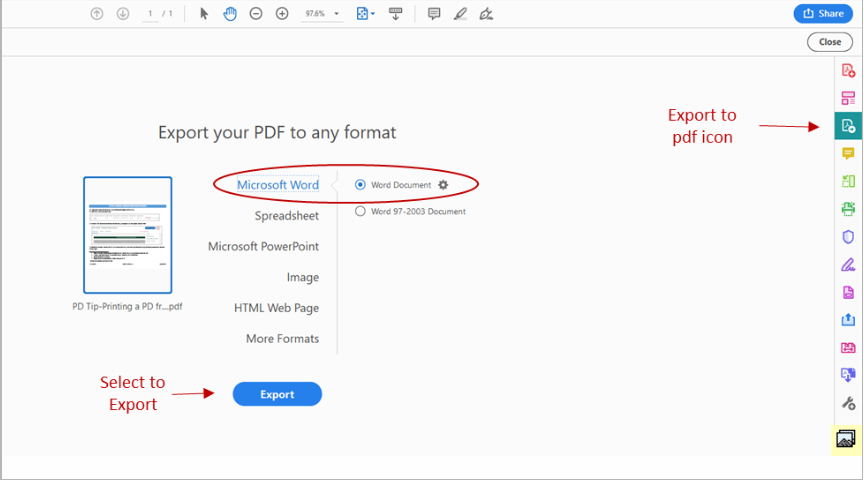Open the magenta document sidebar tool

[x=848, y=292]
